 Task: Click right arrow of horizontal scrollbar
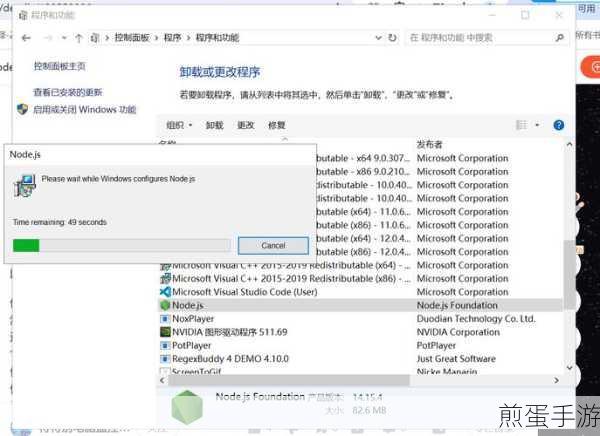point(556,380)
